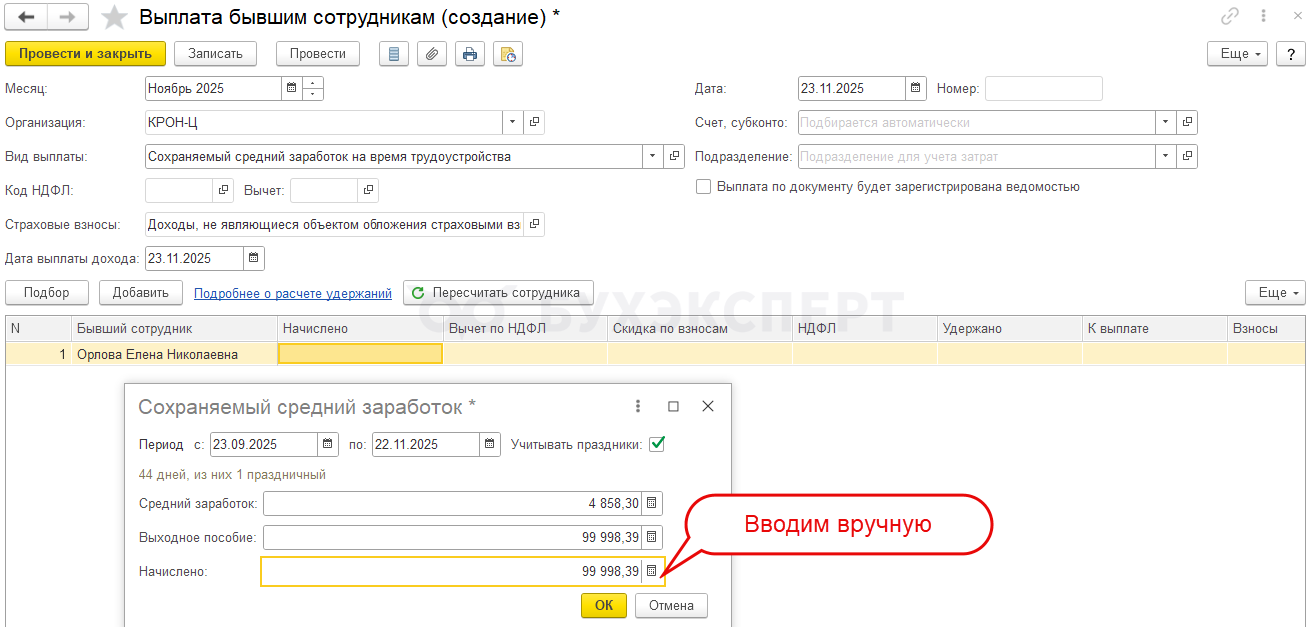Open the dialog's three-dot options menu
The width and height of the screenshot is (1311, 627).
click(x=638, y=406)
